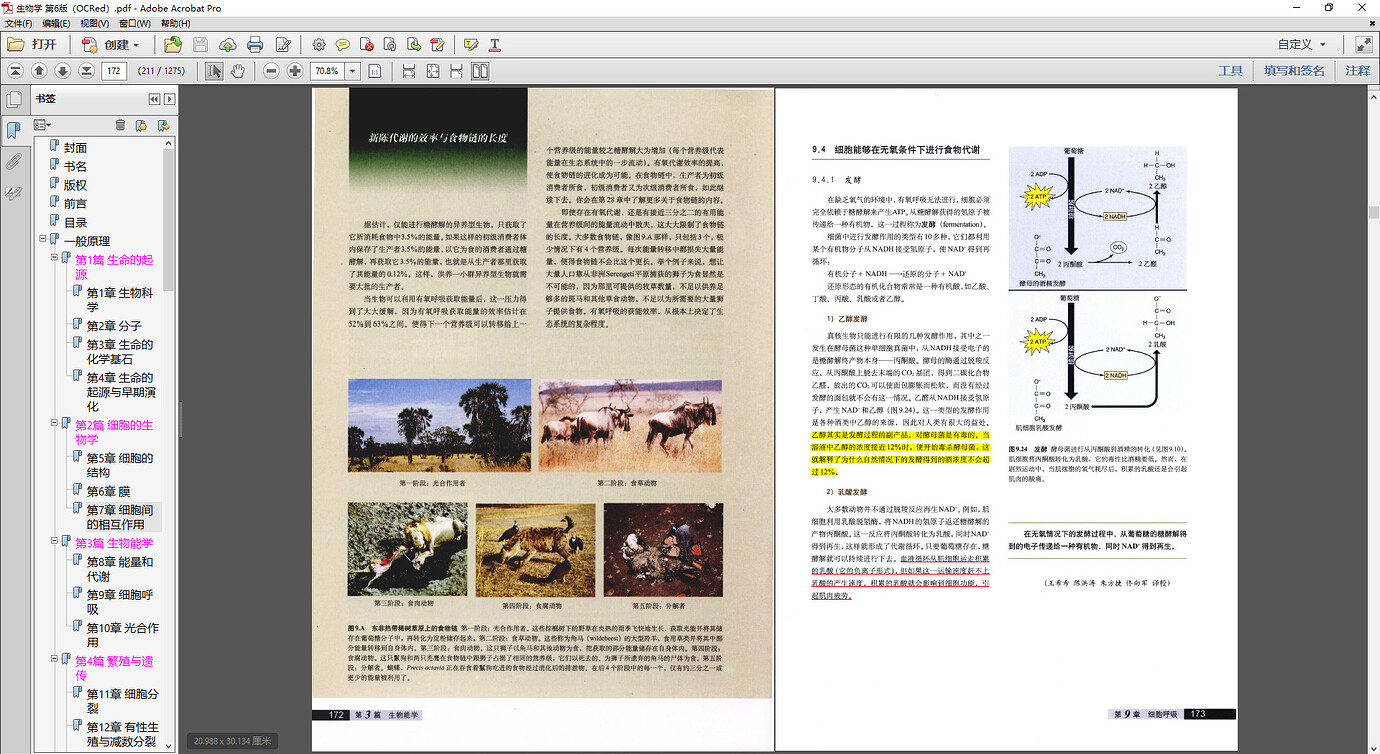Print the document using the printer icon
Screen dimensions: 1380x754
(254, 44)
